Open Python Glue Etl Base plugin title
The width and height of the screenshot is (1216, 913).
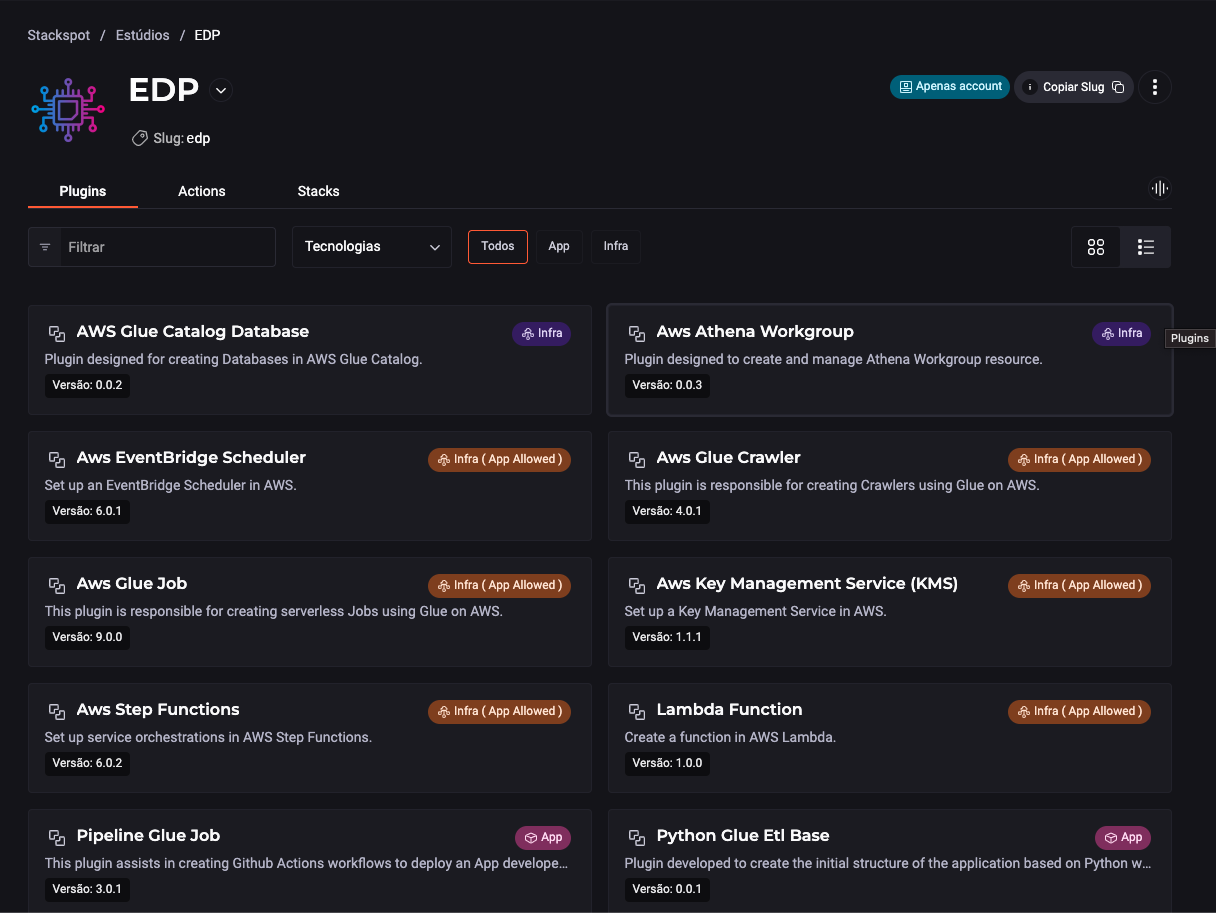[743, 836]
